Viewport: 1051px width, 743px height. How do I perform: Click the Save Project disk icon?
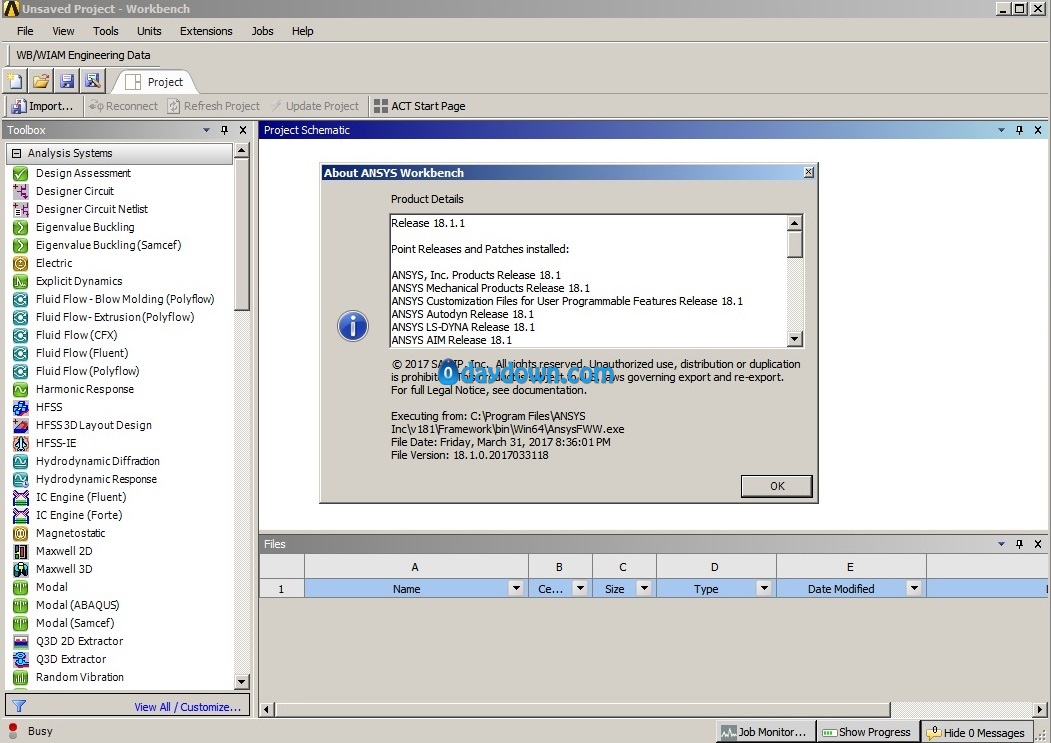pos(67,81)
